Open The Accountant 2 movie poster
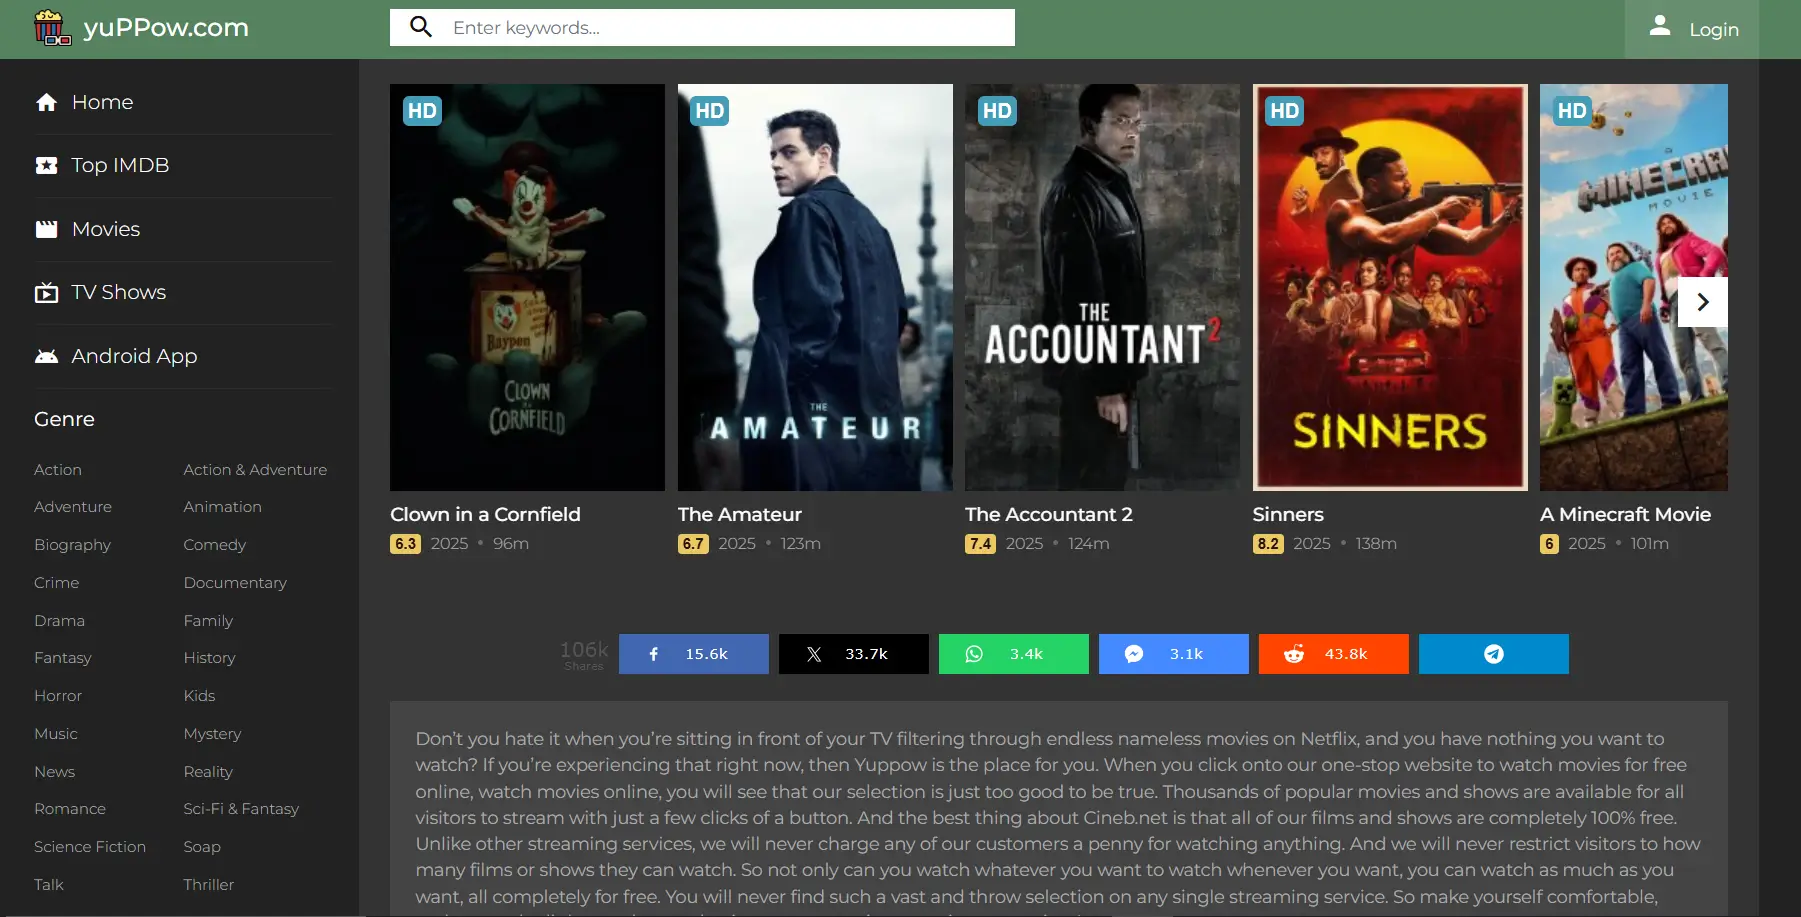 coord(1102,287)
